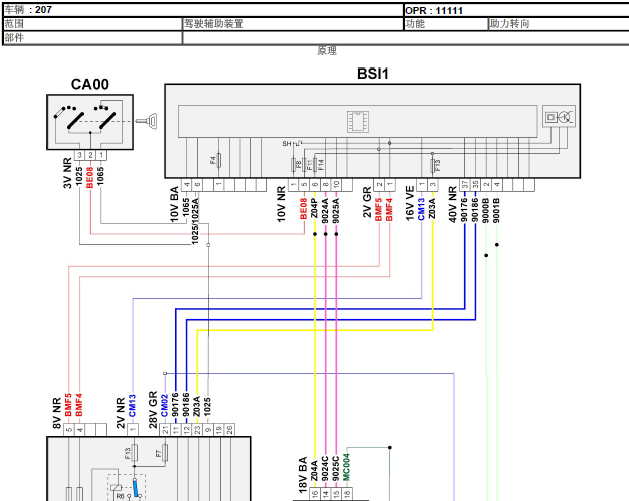The height and width of the screenshot is (501, 629).
Task: Click the vehicle 207 header cell
Action: pyautogui.click(x=203, y=10)
